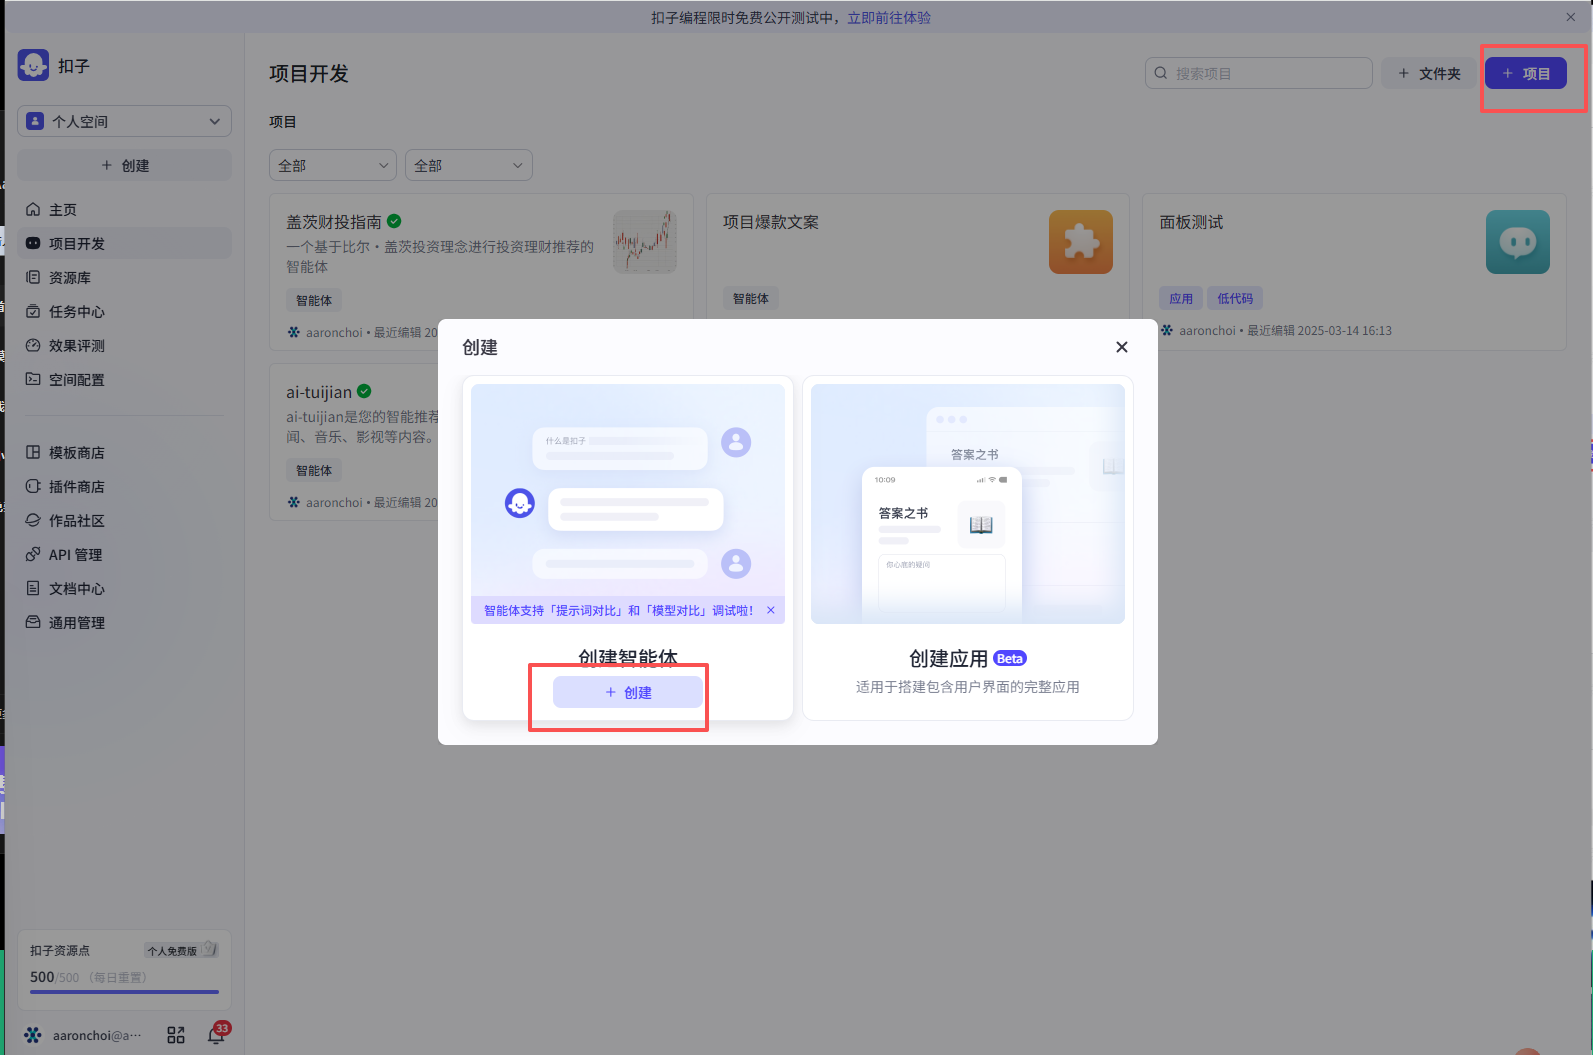Open 文档中心 in sidebar
The width and height of the screenshot is (1593, 1055).
(124, 588)
